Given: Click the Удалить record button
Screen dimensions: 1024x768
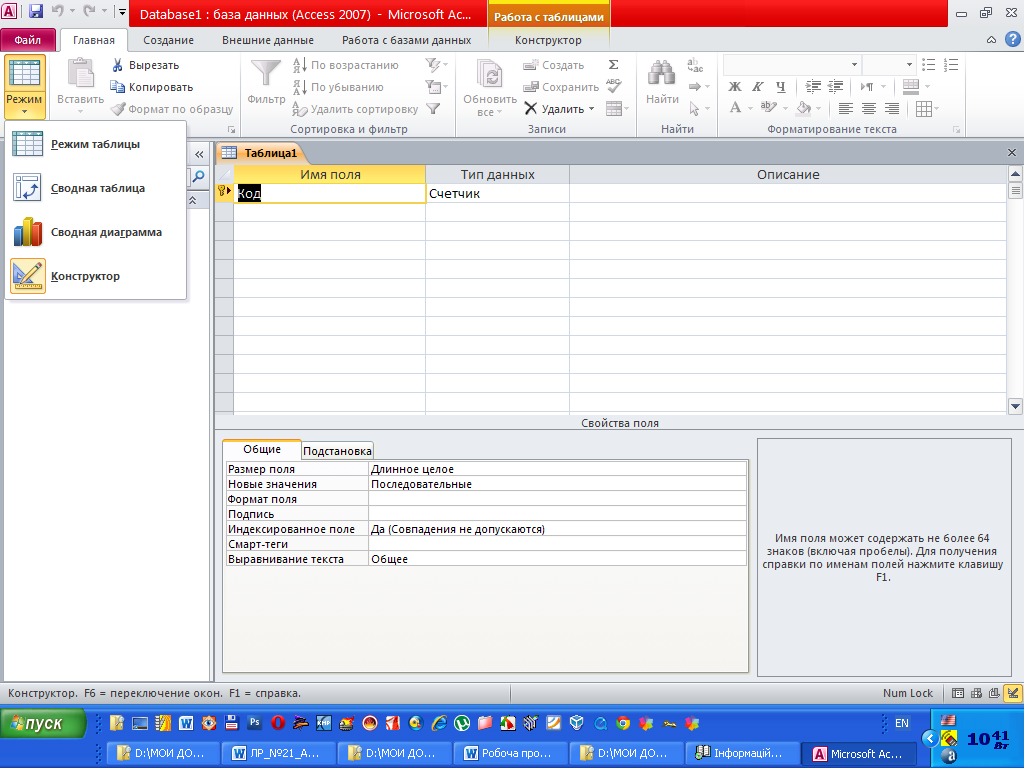Looking at the screenshot, I should click(x=554, y=109).
